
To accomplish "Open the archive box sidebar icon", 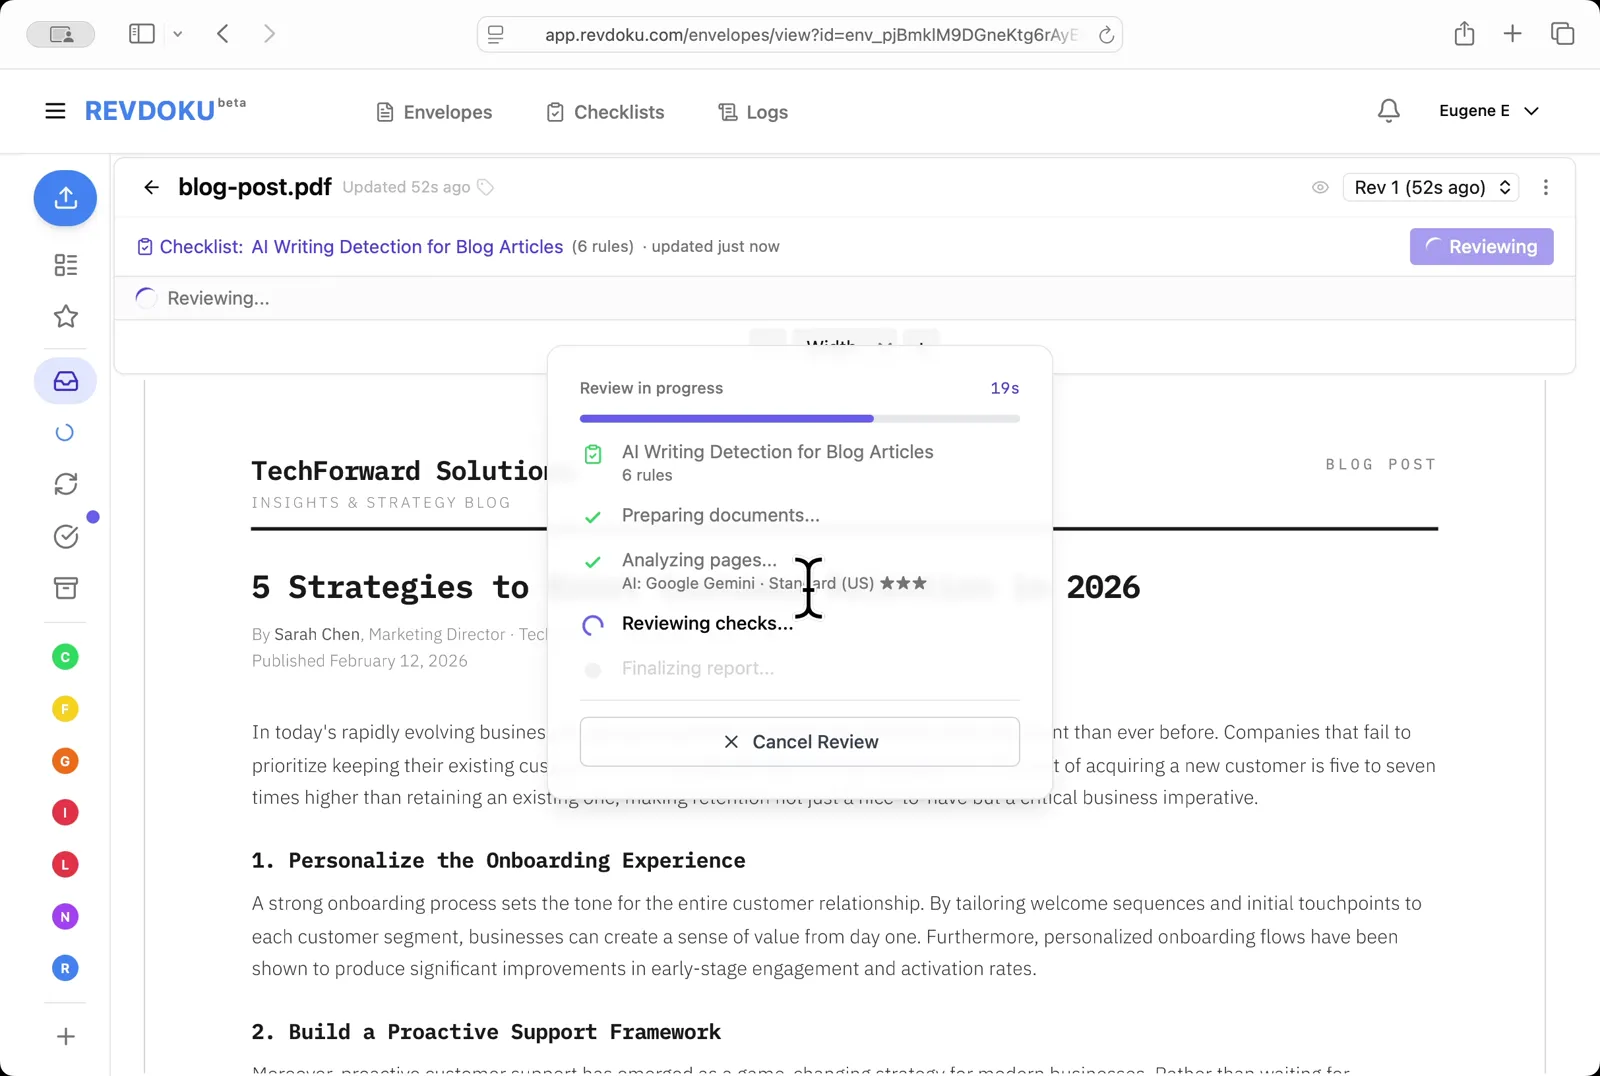I will (66, 588).
